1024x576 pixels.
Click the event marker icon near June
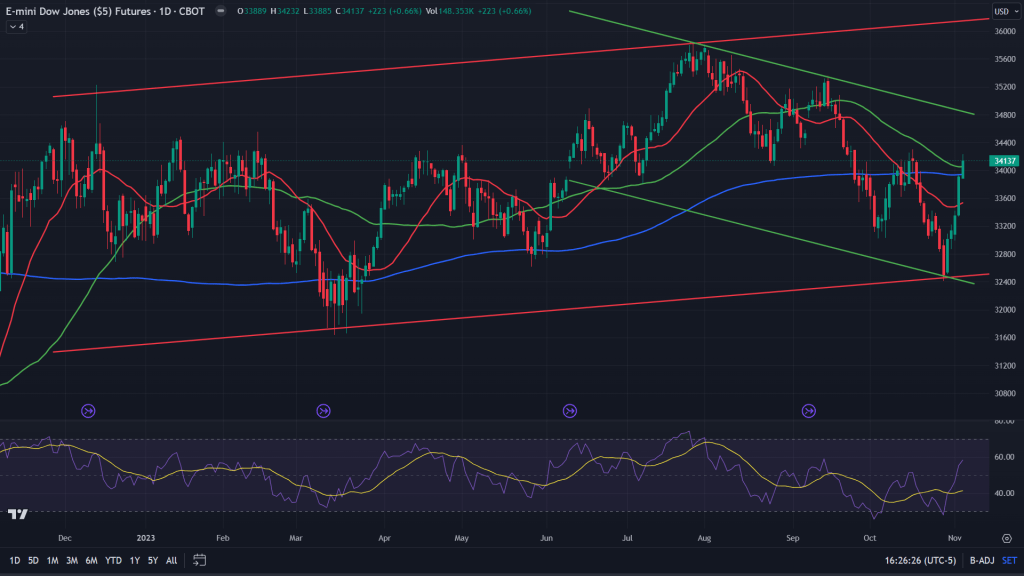(x=570, y=410)
